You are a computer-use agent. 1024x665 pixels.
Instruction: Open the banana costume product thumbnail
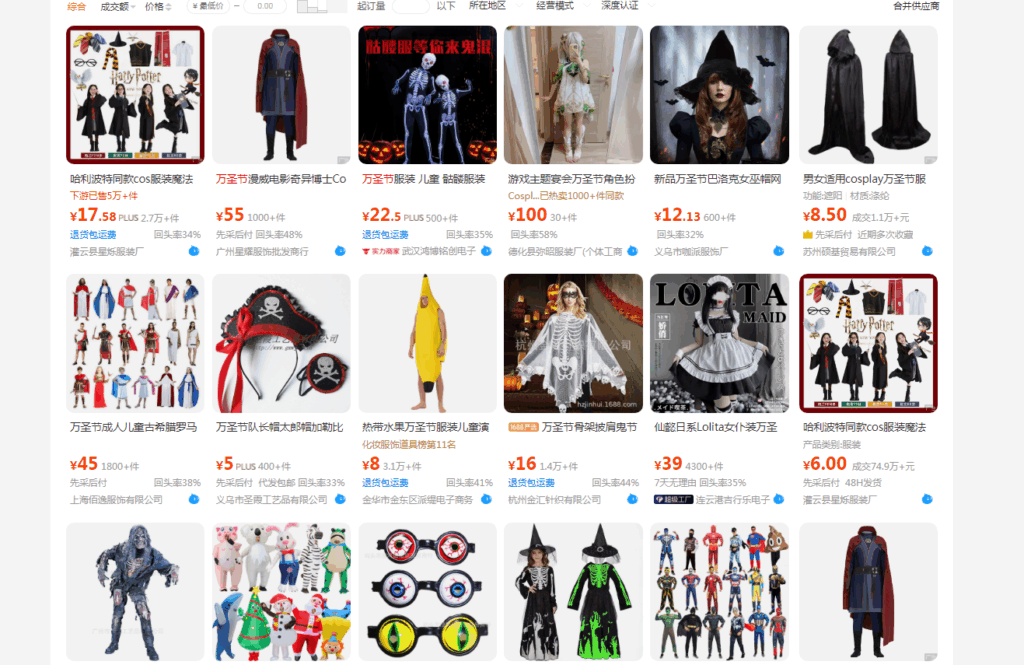[x=427, y=344]
